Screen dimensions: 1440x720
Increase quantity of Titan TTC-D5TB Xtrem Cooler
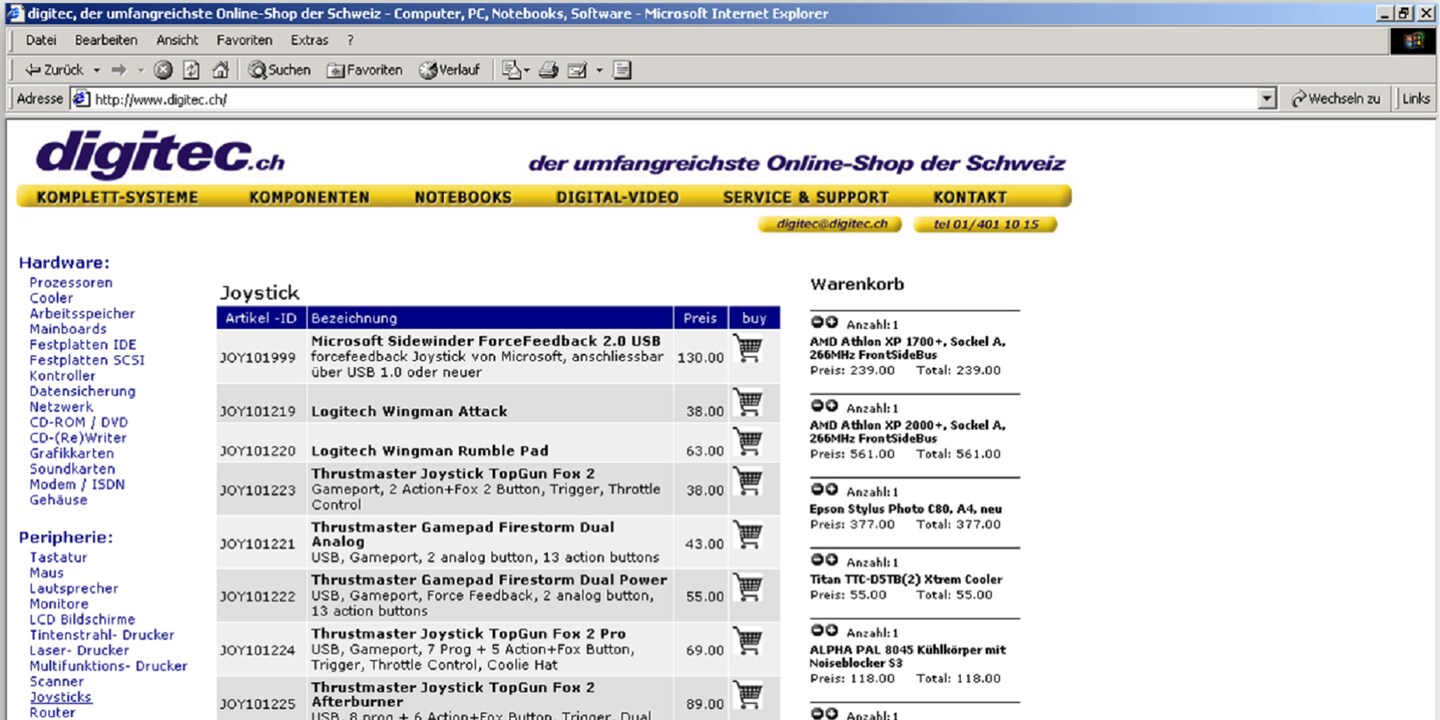pyautogui.click(x=831, y=560)
